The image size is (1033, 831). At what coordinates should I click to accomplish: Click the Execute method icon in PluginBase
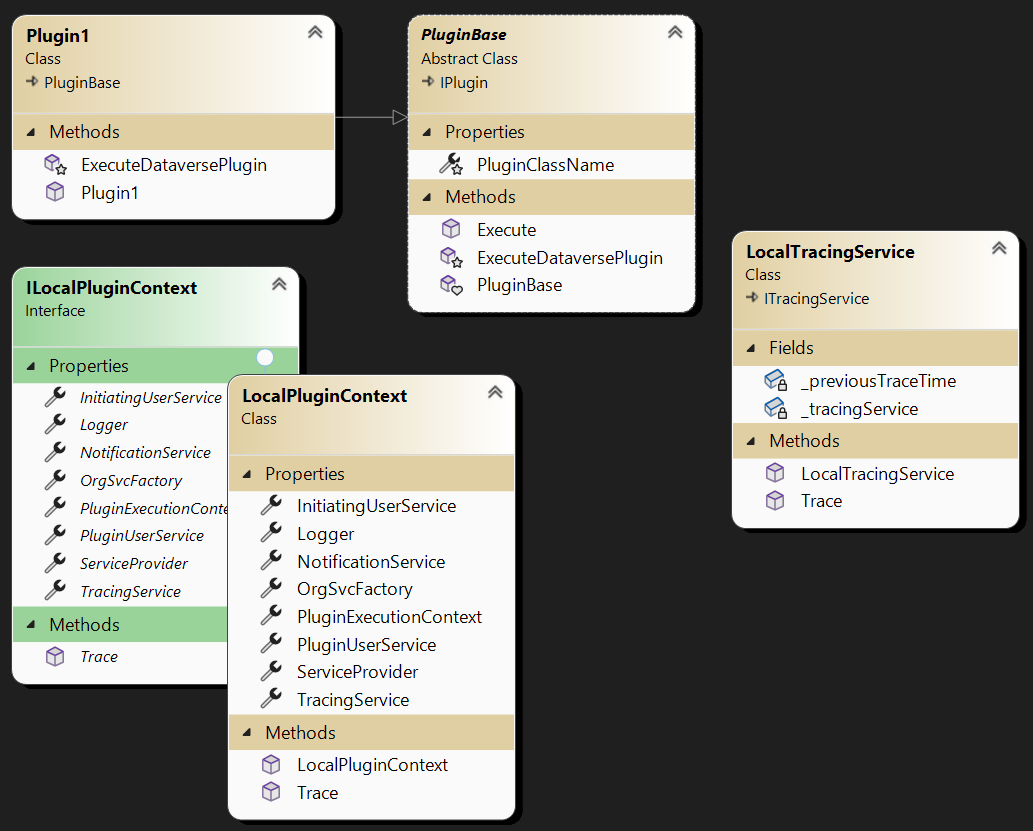[x=451, y=230]
